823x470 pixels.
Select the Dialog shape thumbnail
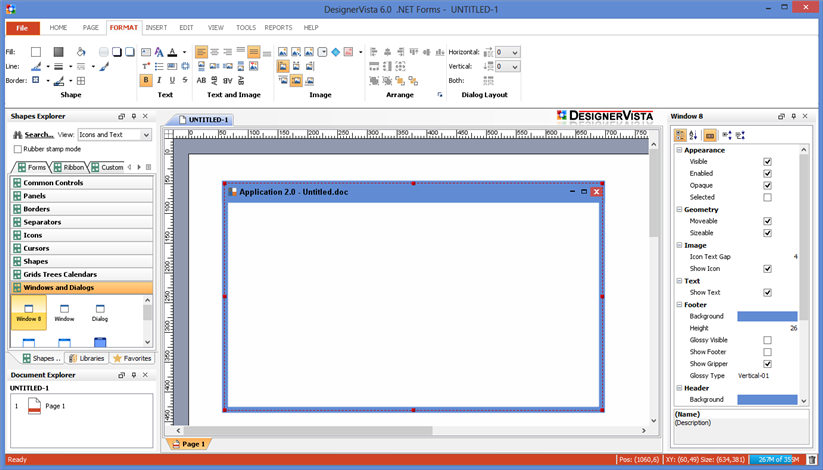point(100,312)
